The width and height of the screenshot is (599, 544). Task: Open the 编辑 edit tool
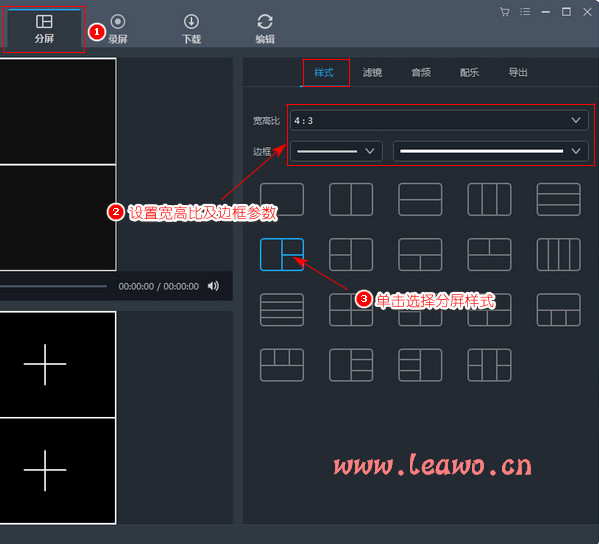[x=265, y=29]
